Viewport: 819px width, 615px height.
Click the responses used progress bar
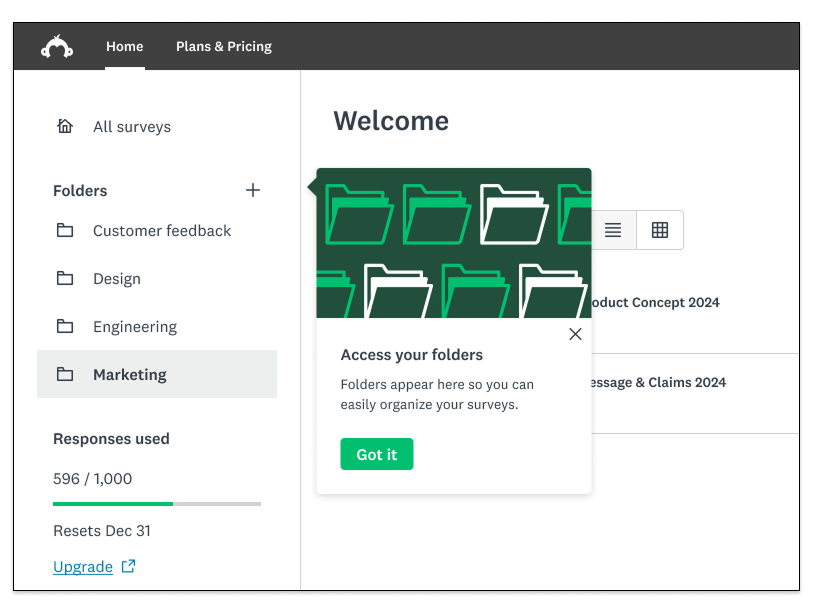click(157, 504)
